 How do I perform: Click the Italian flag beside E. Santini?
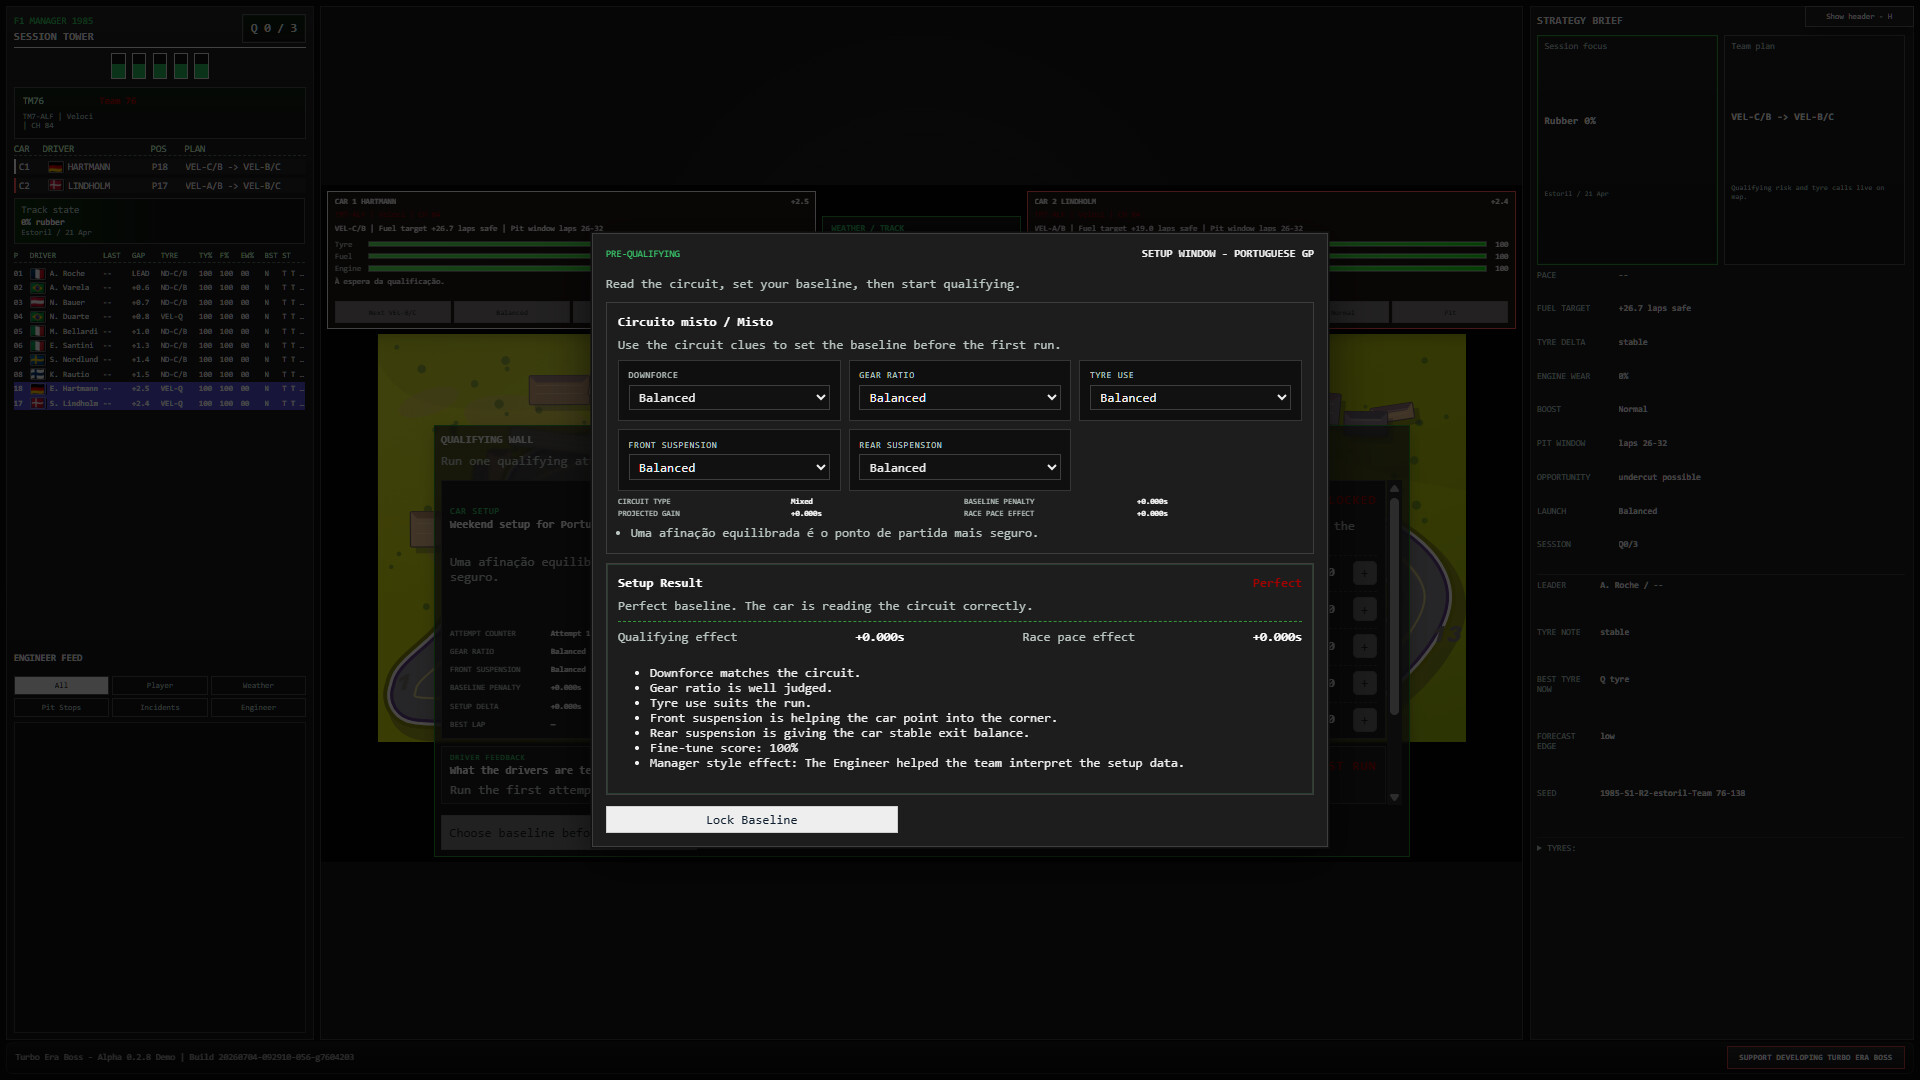[37, 345]
